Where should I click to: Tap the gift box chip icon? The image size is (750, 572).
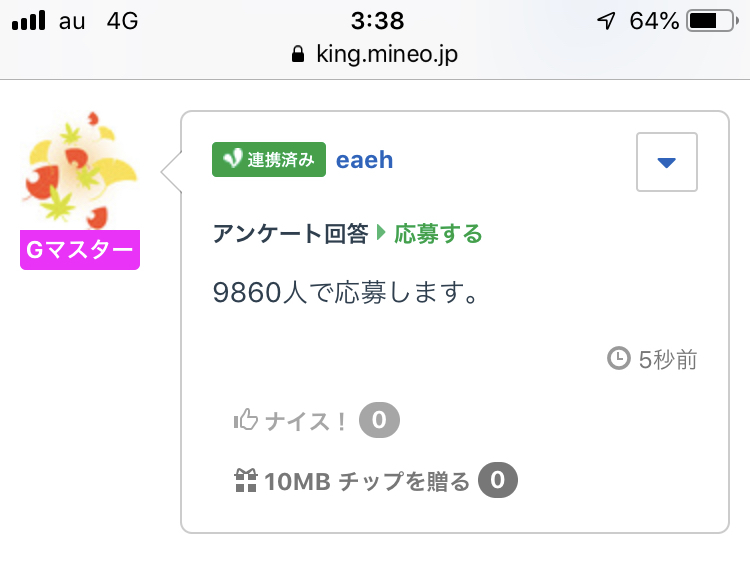click(245, 482)
